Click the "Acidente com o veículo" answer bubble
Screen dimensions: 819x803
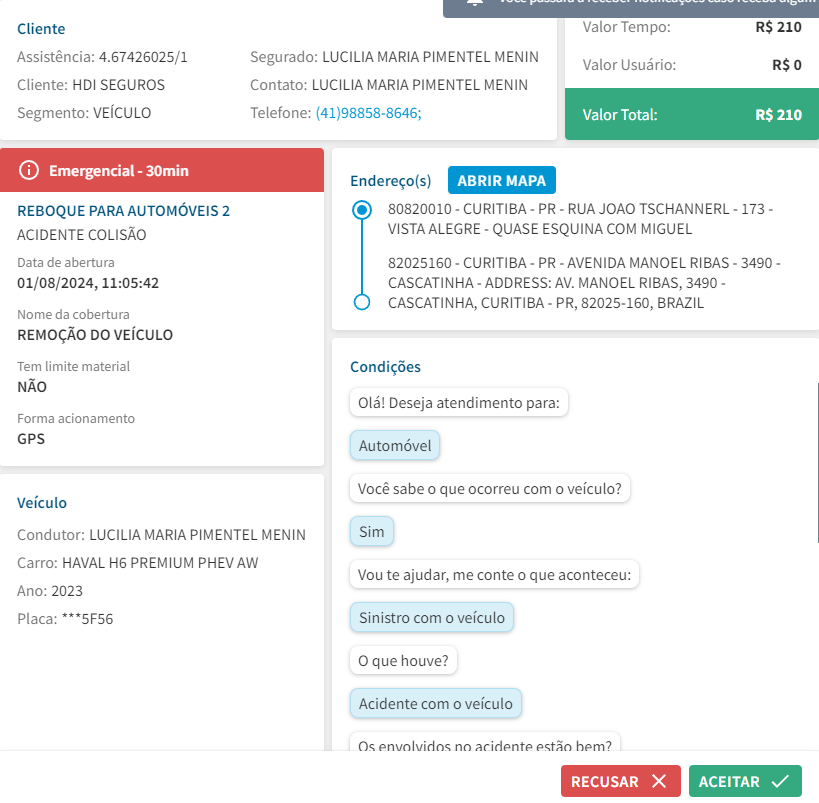click(435, 703)
